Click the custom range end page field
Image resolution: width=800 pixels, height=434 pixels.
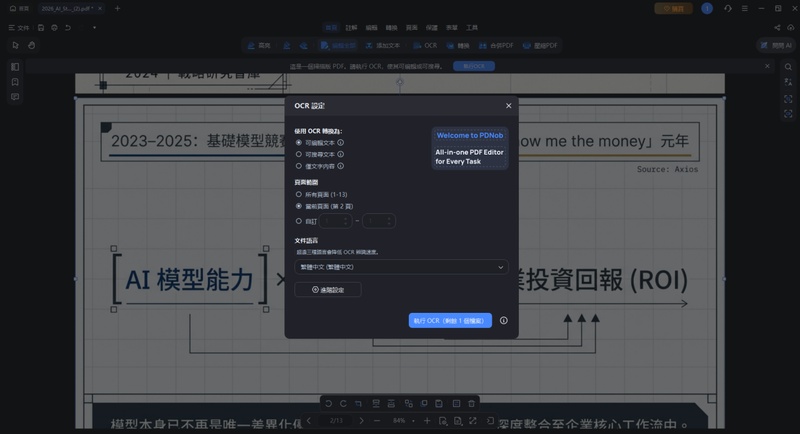[x=379, y=221]
